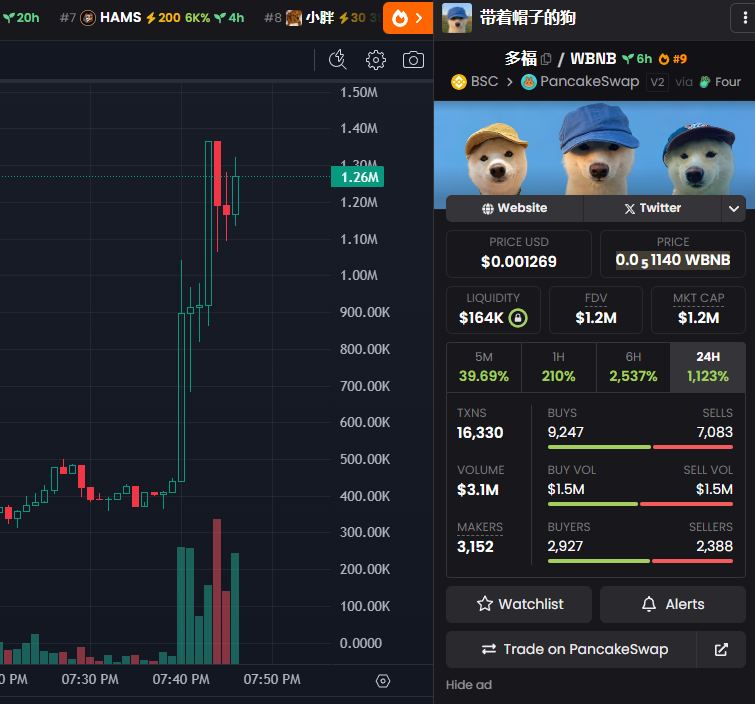Click the BUYERS 2,927 count

(x=565, y=546)
